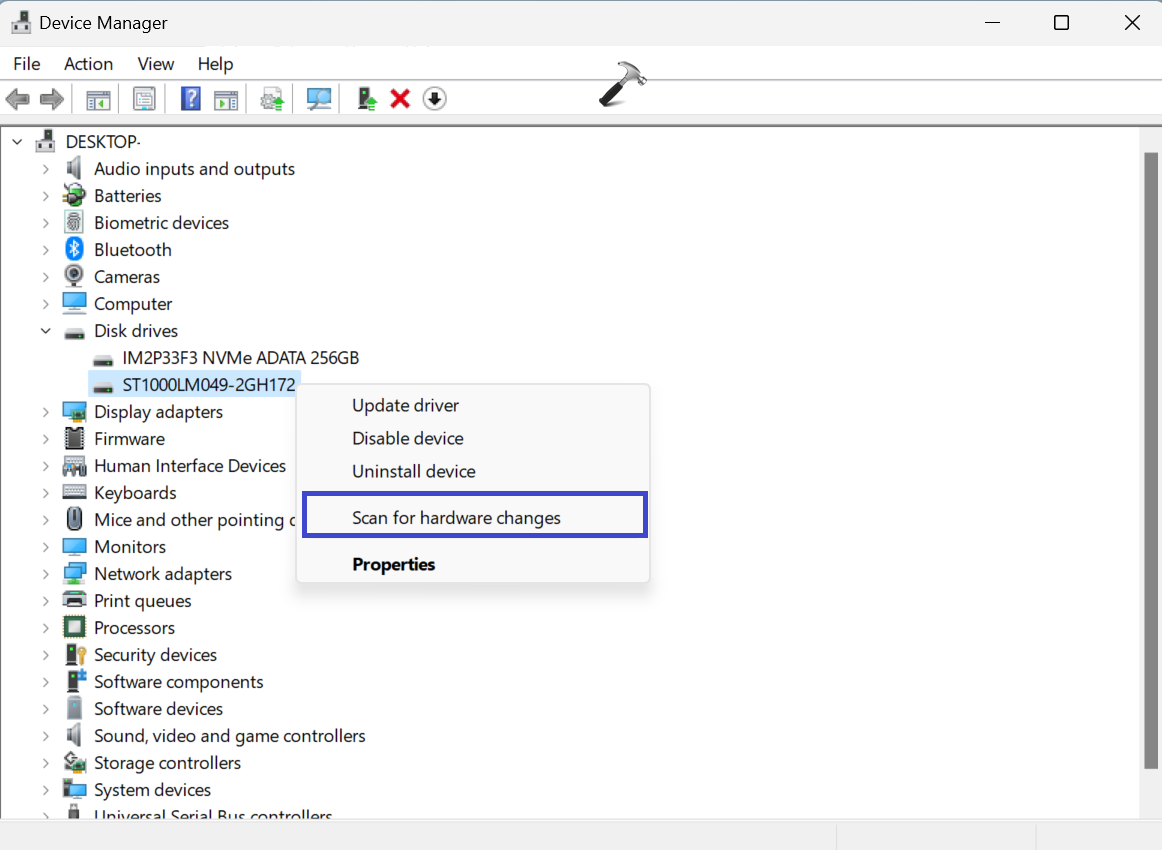Click the Enable device toolbar icon
This screenshot has height=850, width=1162.
tap(367, 99)
